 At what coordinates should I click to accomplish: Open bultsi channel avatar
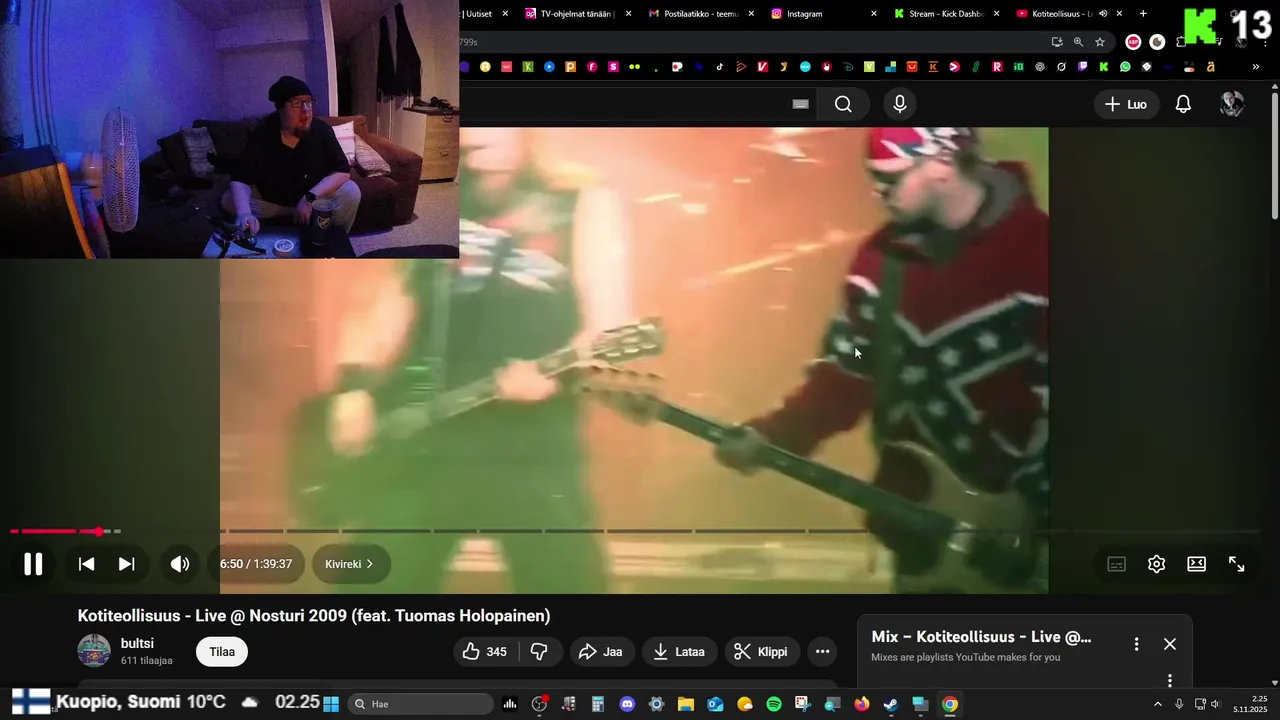(x=94, y=651)
